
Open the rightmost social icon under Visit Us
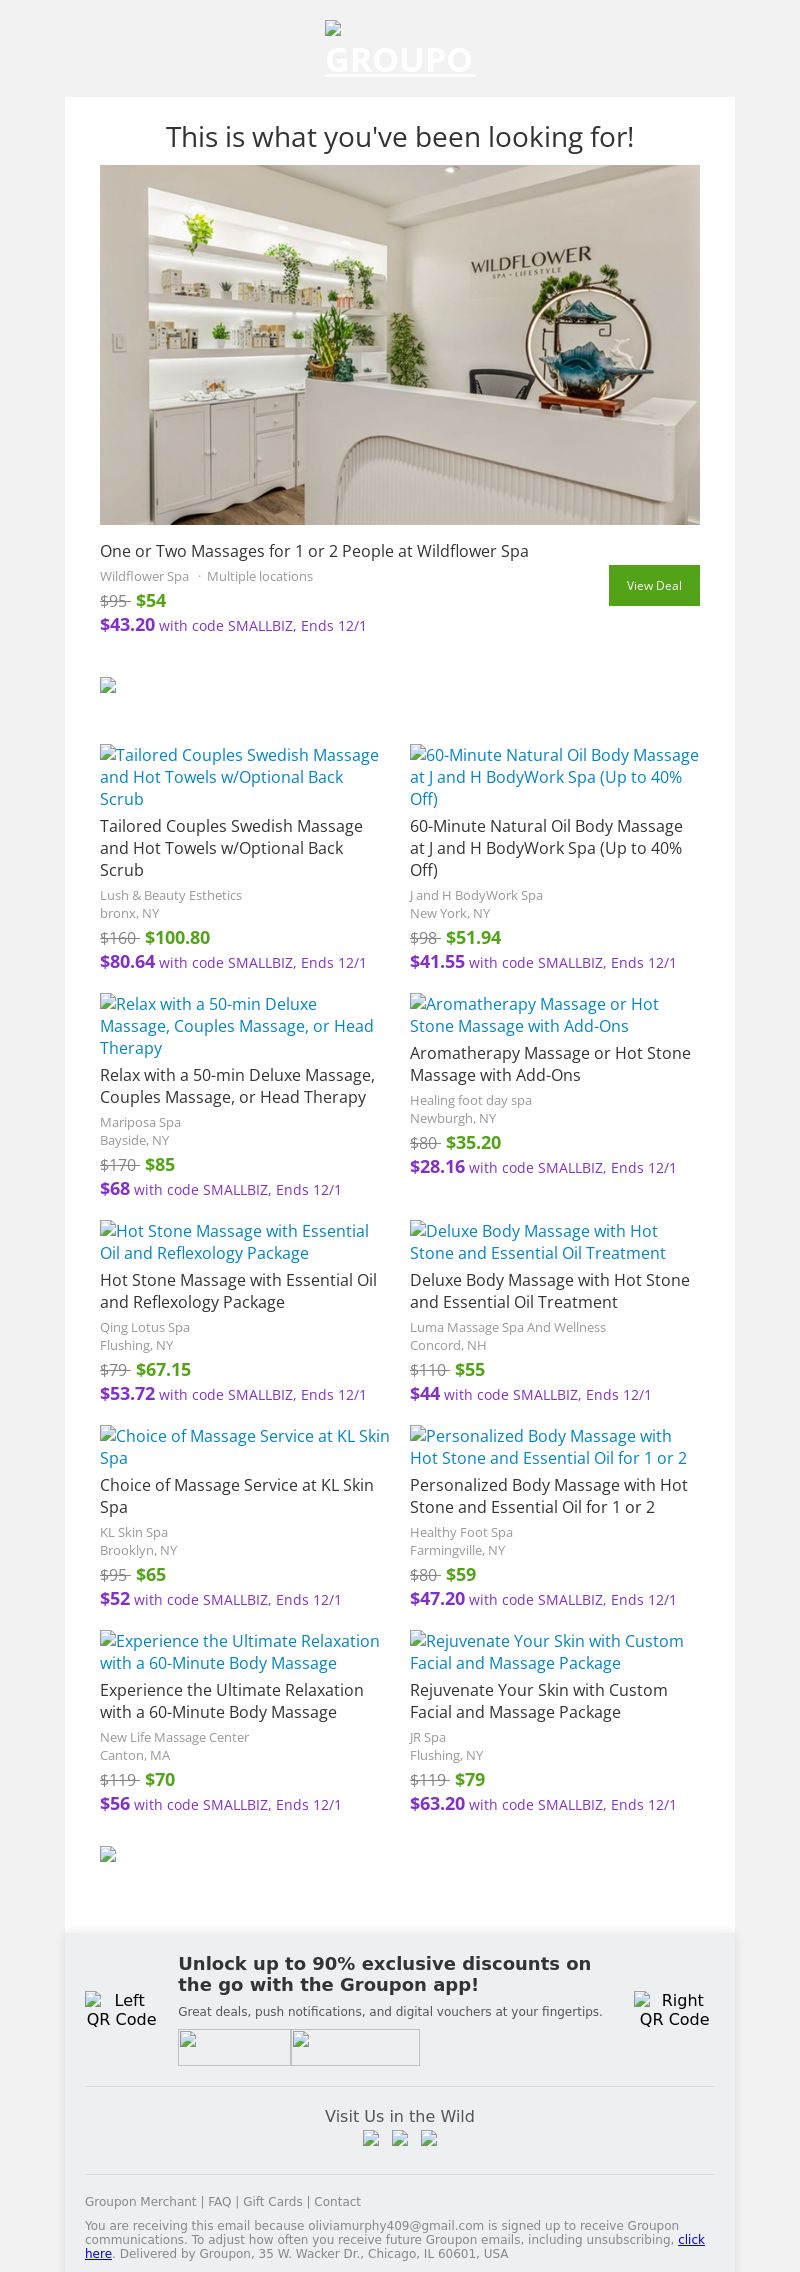point(429,2139)
